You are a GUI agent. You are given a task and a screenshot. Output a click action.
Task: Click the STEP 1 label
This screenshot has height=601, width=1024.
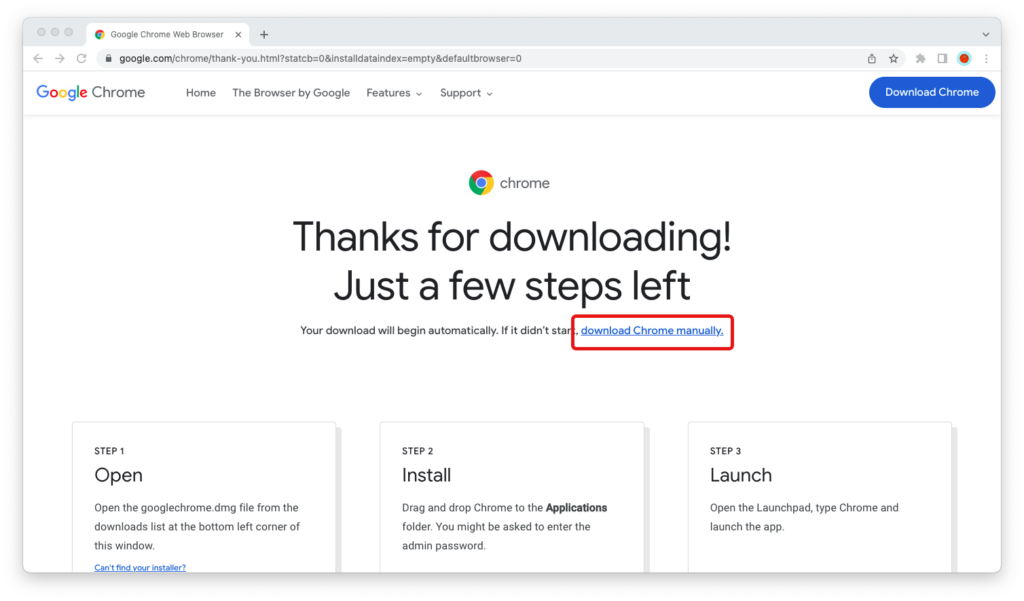click(x=109, y=451)
